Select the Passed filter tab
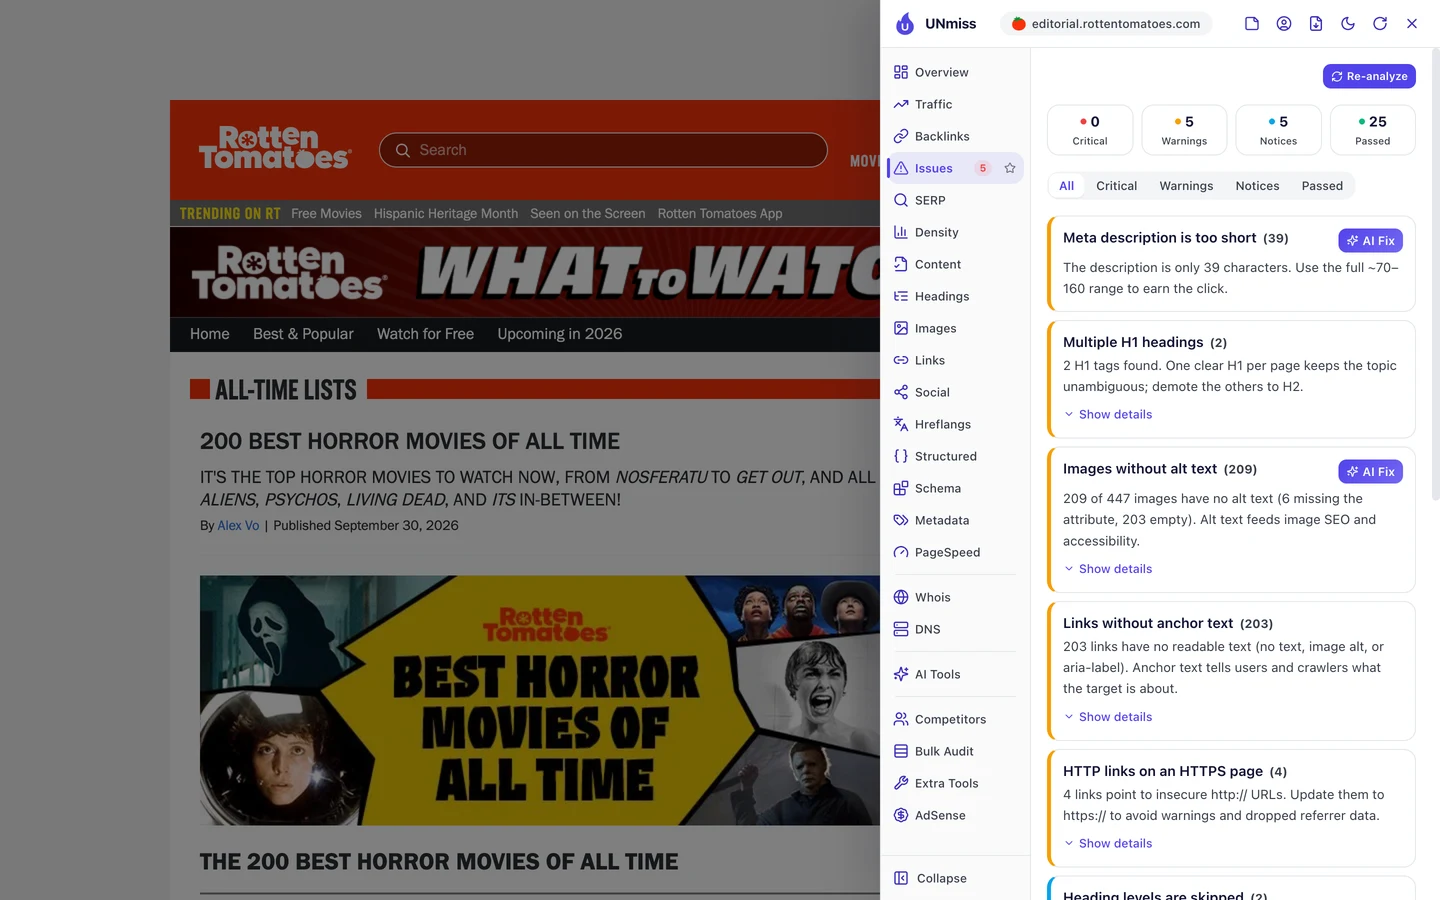This screenshot has height=900, width=1440. tap(1322, 186)
